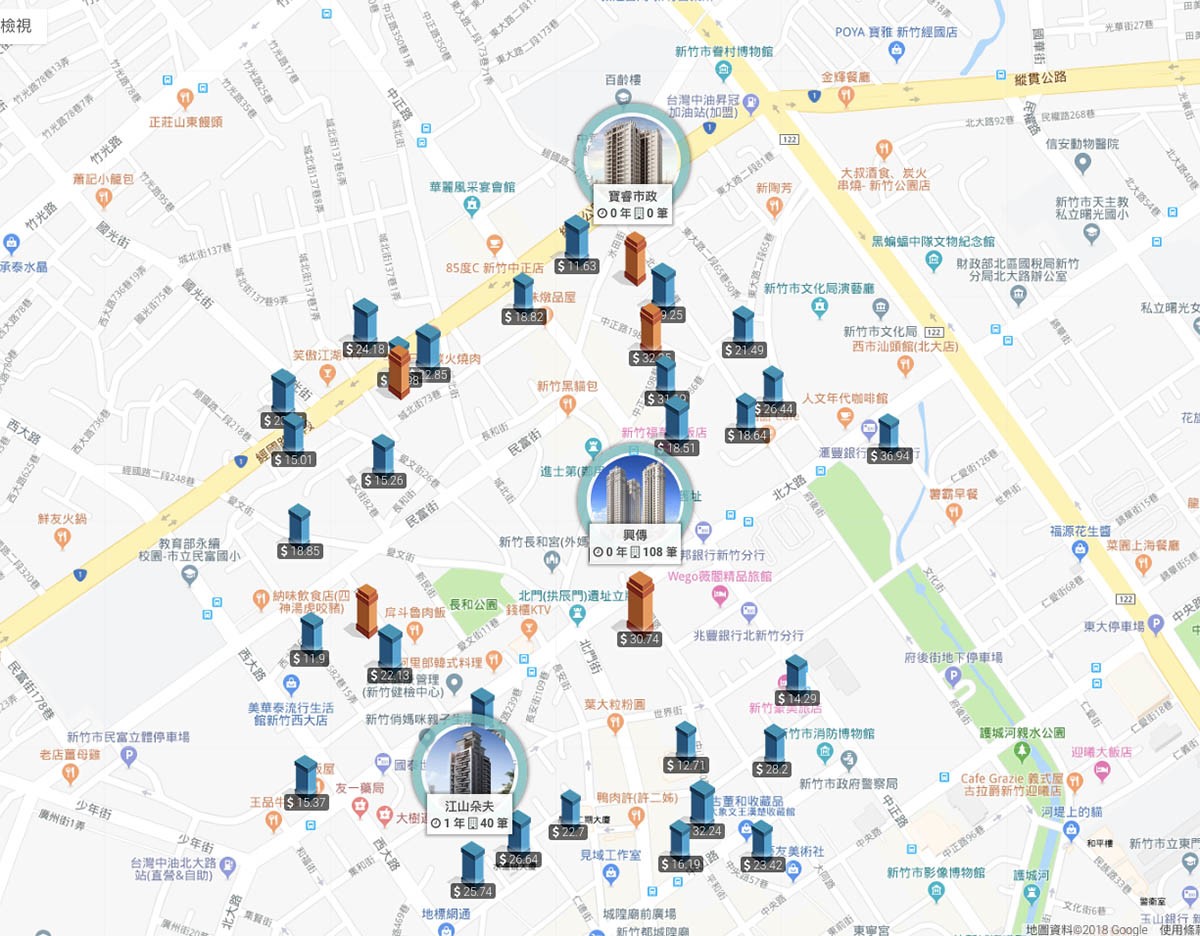Click the building marker priced 11.63
The height and width of the screenshot is (936, 1200).
click(x=577, y=246)
